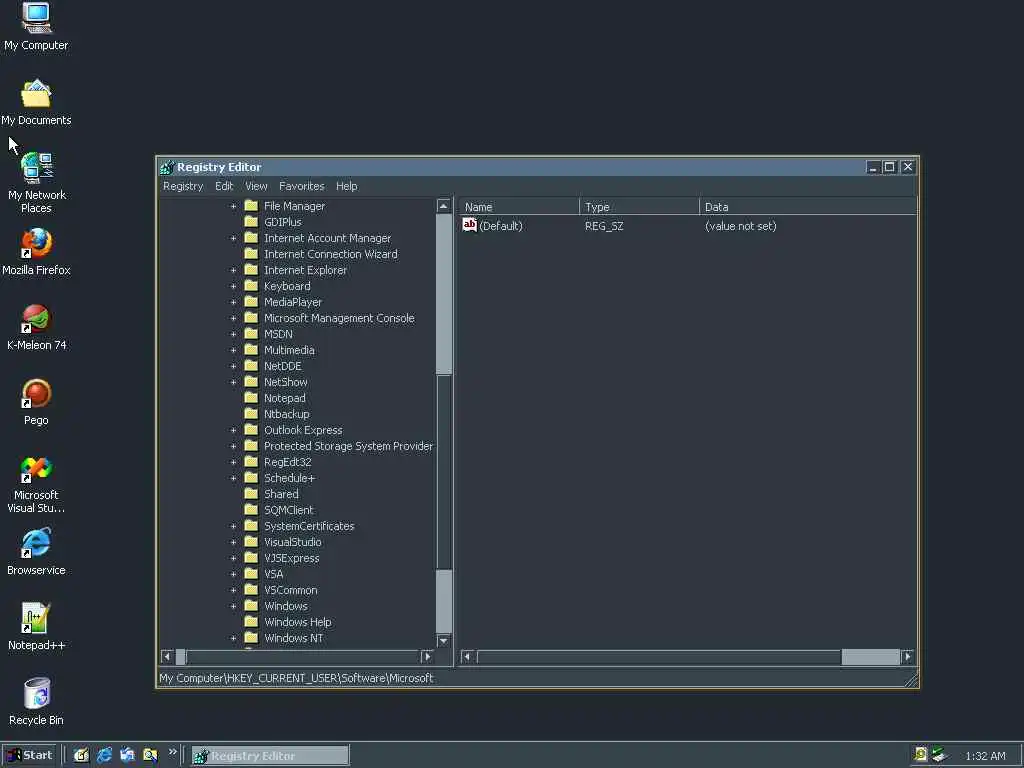1024x768 pixels.
Task: Click the Start button
Action: (x=29, y=756)
